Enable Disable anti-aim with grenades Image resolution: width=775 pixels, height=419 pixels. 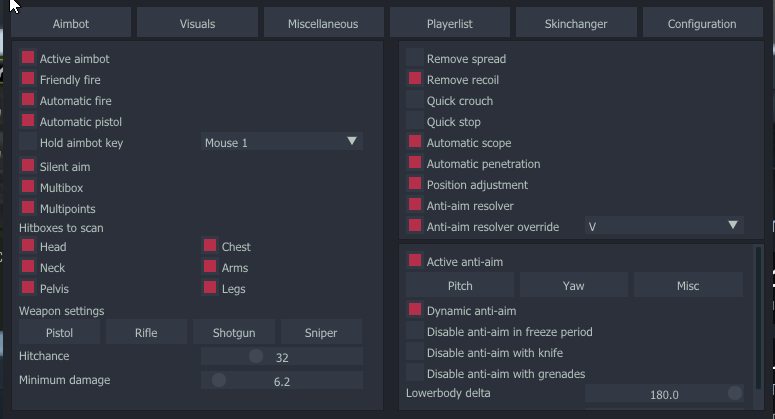click(415, 373)
